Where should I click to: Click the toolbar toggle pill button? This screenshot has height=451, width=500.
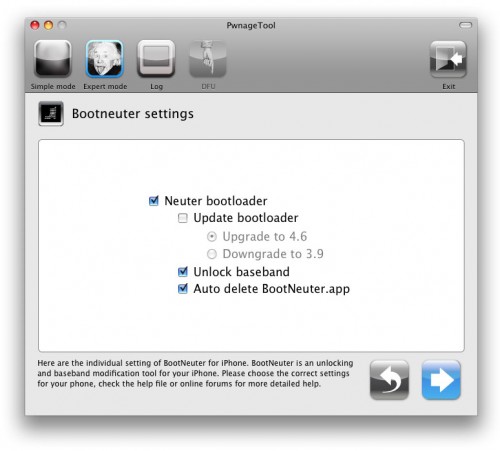(x=465, y=25)
